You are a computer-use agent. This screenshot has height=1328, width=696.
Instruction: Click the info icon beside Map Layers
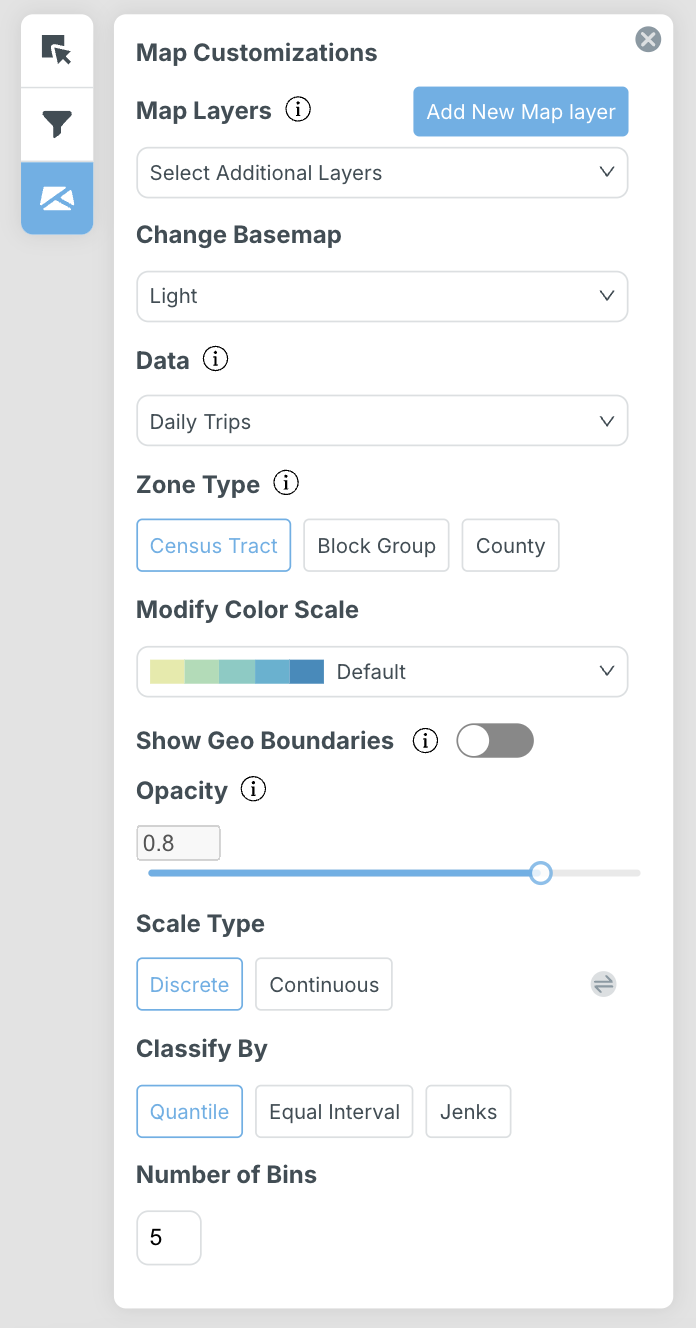coord(298,110)
